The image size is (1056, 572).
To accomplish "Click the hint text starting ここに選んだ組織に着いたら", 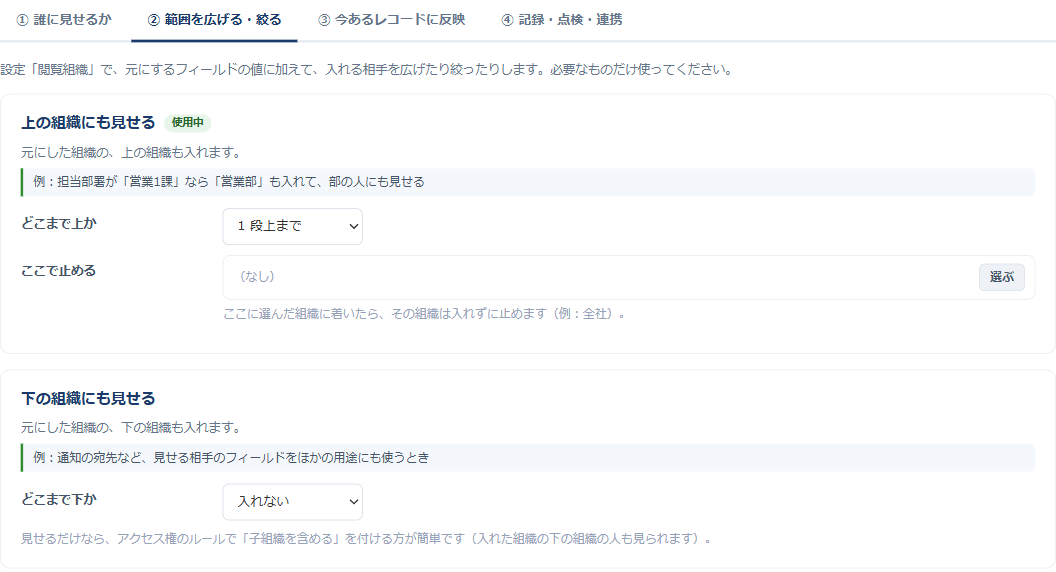I will 425,314.
